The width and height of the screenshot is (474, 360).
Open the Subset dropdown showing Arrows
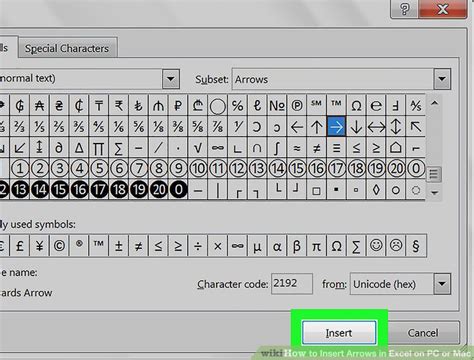point(442,79)
